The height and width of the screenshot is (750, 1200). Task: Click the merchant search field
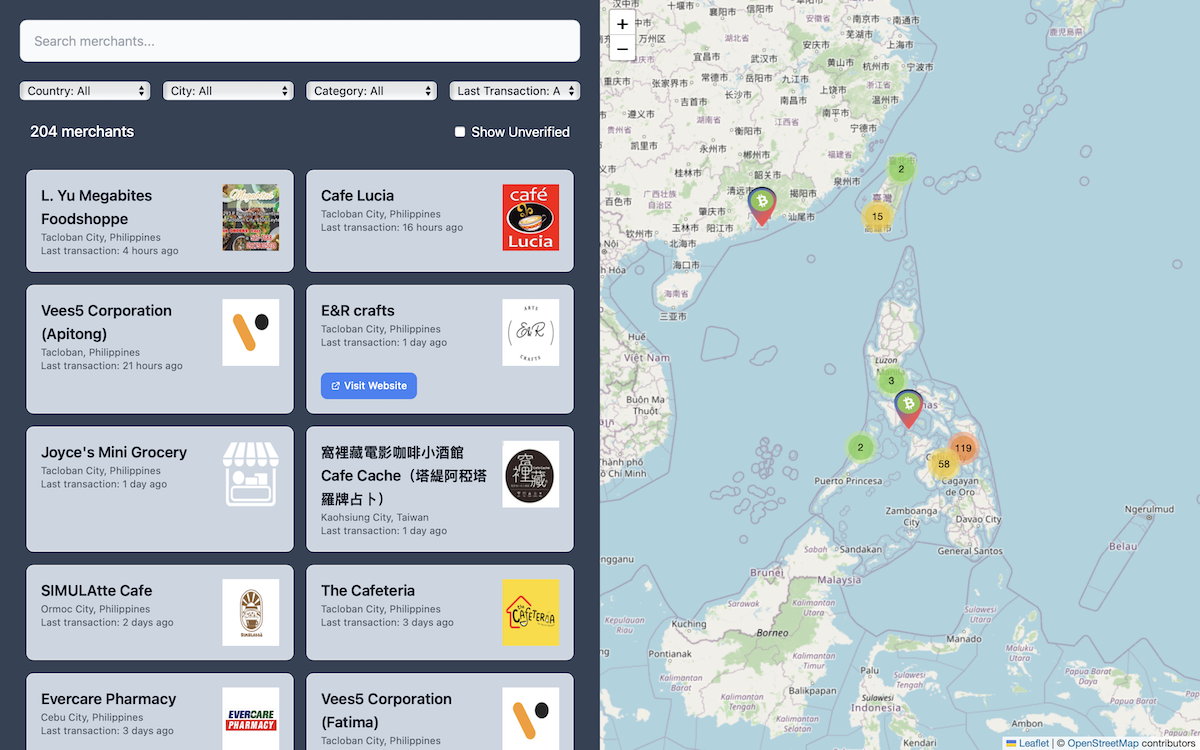[x=300, y=41]
